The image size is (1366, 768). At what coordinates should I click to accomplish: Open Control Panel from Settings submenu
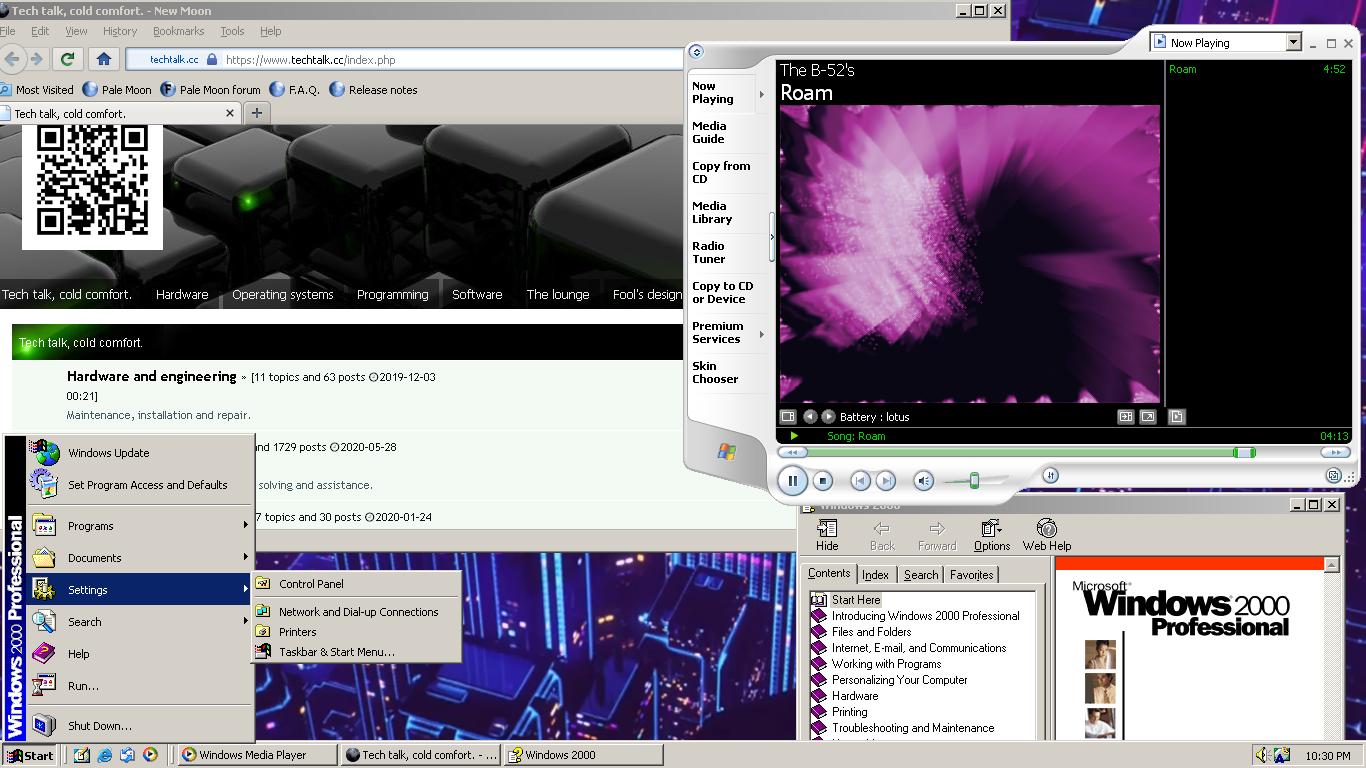(x=356, y=584)
